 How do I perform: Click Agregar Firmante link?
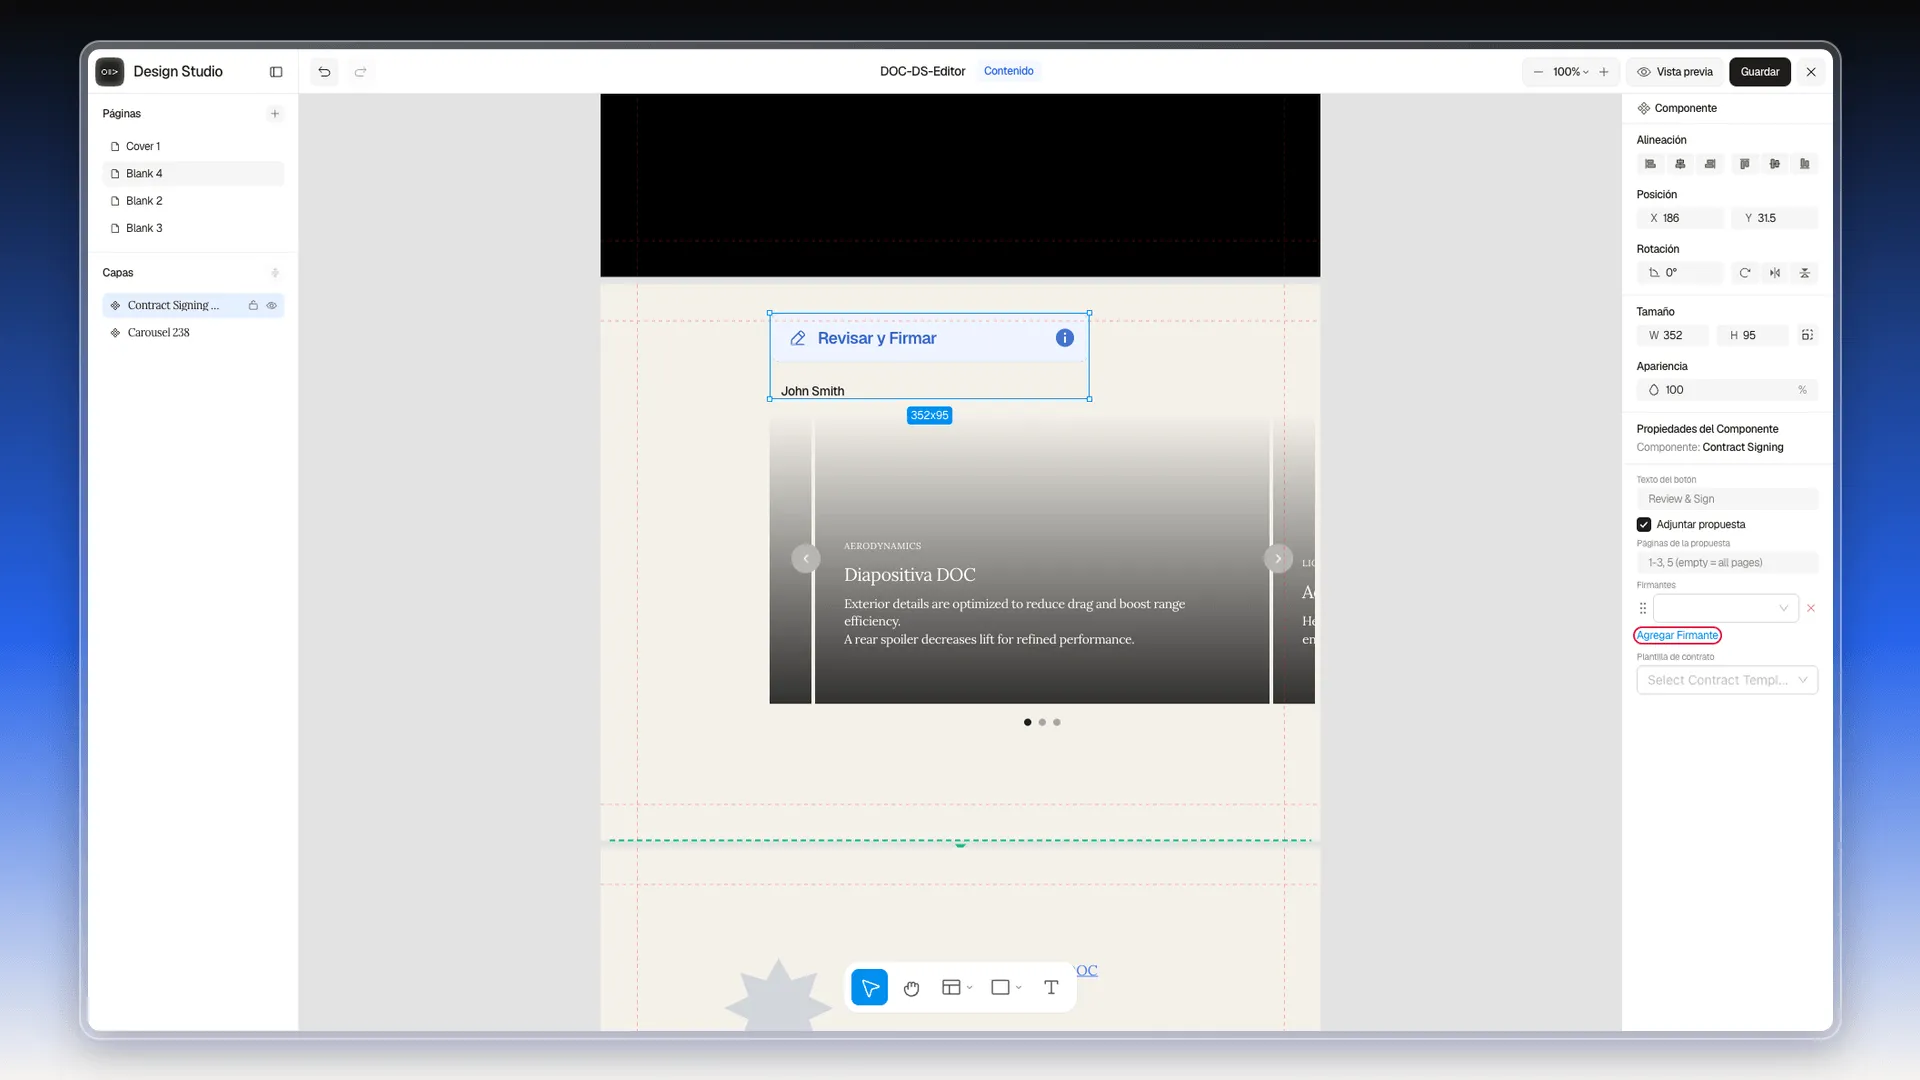point(1677,636)
